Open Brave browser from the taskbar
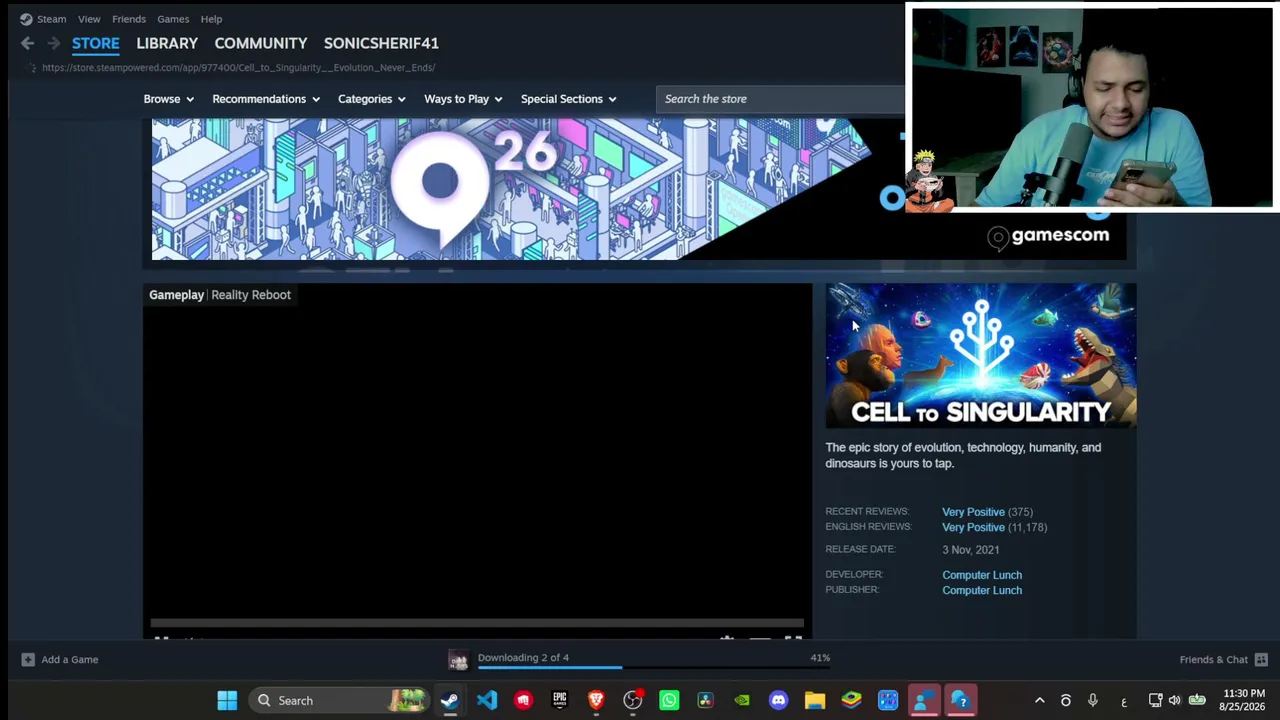 pyautogui.click(x=596, y=700)
